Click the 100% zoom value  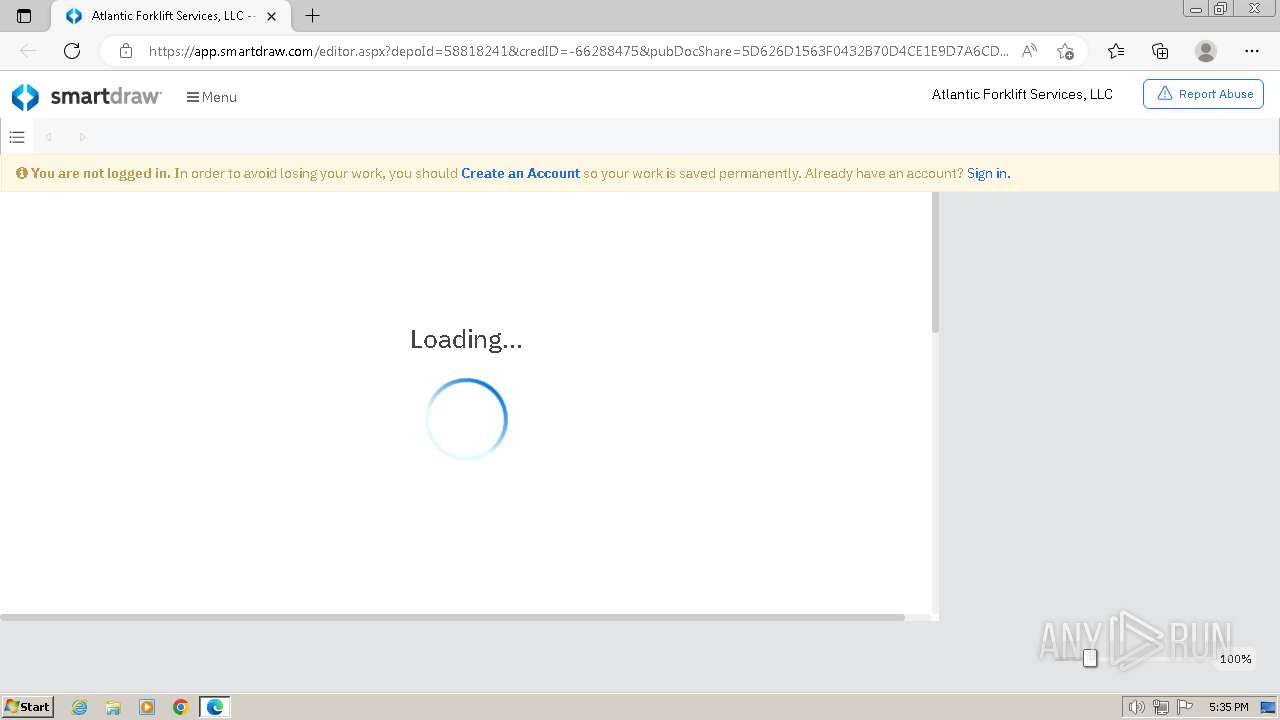(1235, 659)
